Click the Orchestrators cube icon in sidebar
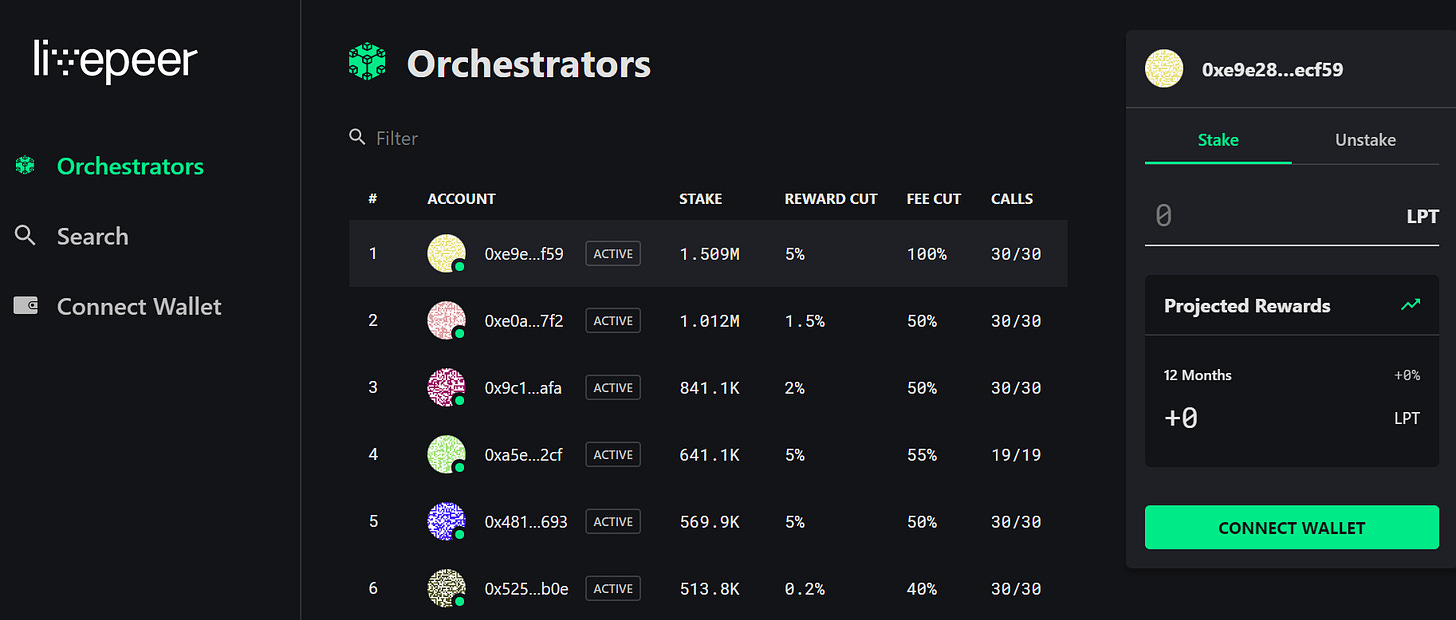 pos(25,166)
